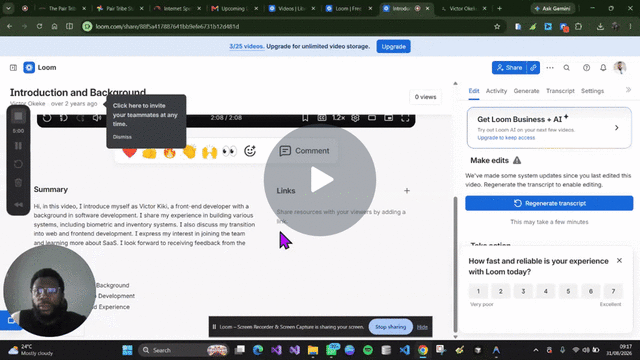Open the Loom search icon
This screenshot has height=360, width=640.
[567, 68]
